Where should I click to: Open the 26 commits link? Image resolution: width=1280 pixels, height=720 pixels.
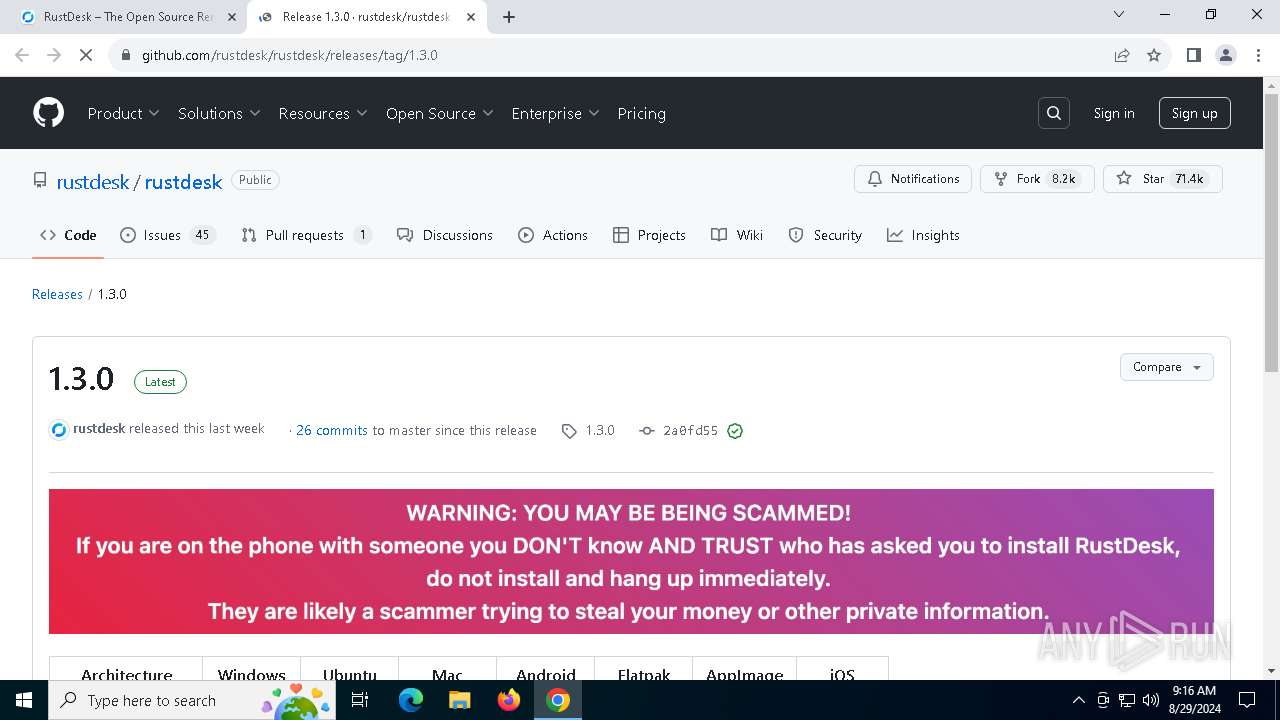pos(332,430)
